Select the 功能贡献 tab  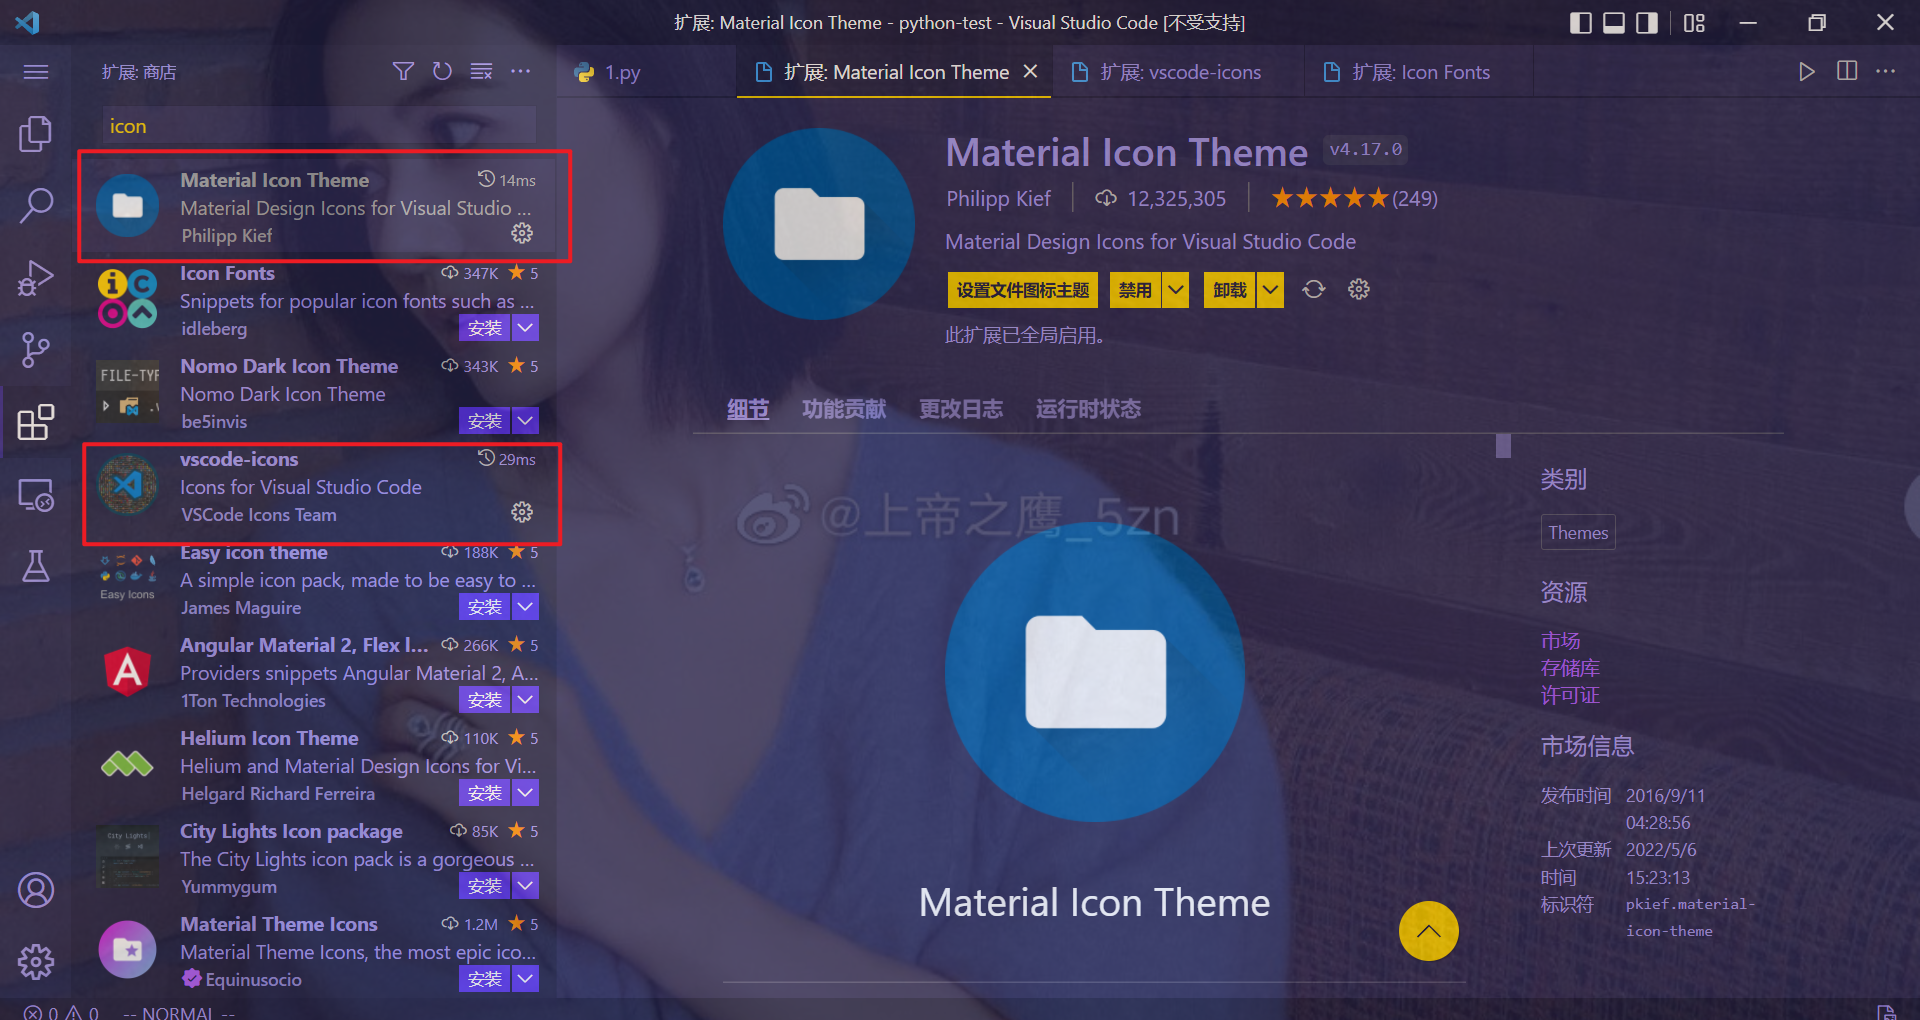844,409
